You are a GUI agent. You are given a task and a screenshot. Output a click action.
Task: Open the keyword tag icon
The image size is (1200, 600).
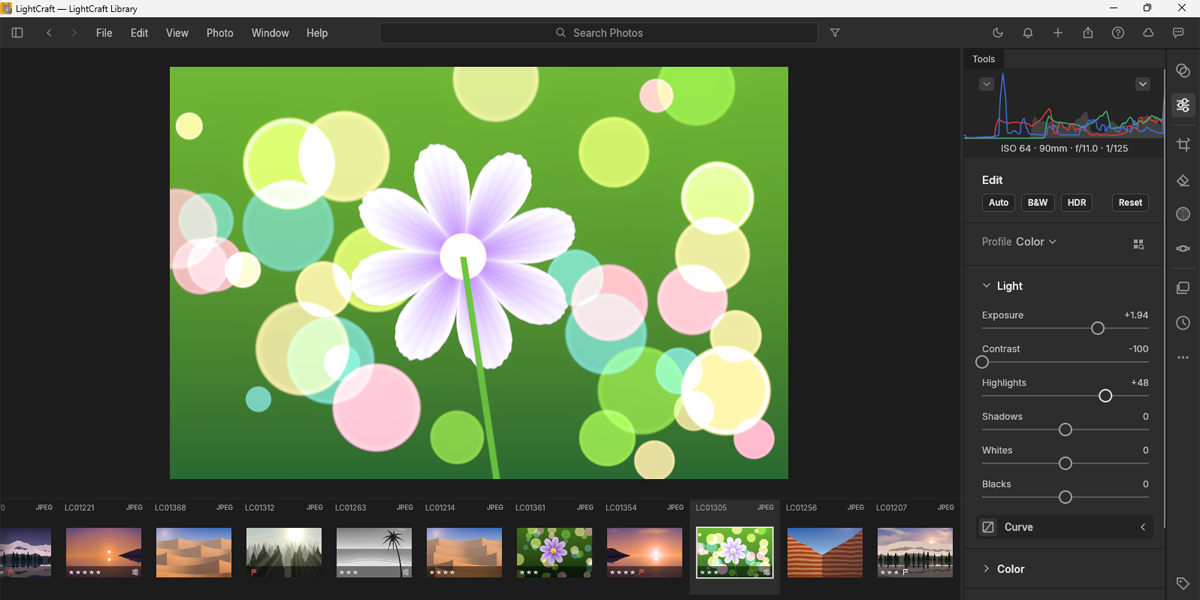tap(1183, 583)
